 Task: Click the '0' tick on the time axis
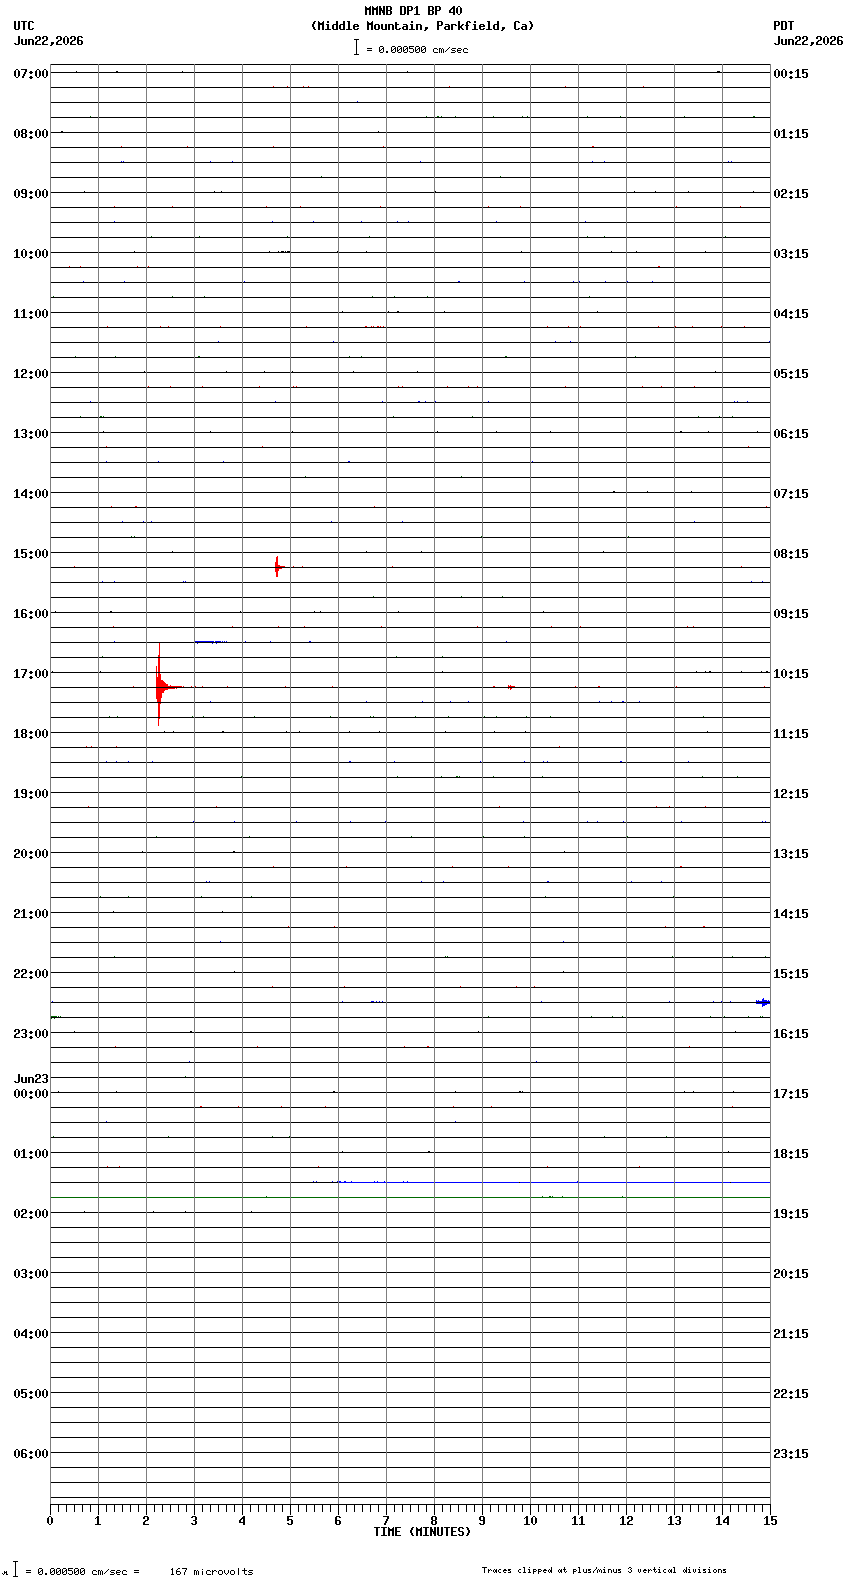(x=50, y=1521)
